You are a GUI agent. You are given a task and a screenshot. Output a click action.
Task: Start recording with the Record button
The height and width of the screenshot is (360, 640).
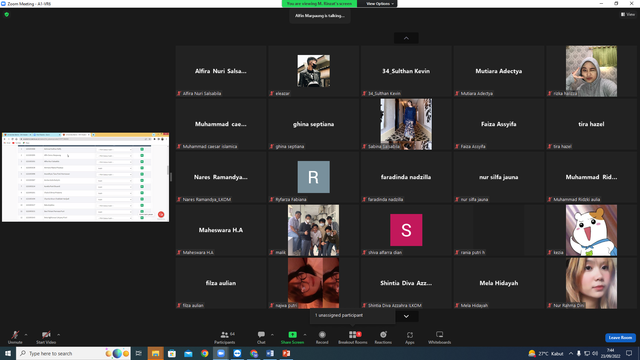point(322,337)
